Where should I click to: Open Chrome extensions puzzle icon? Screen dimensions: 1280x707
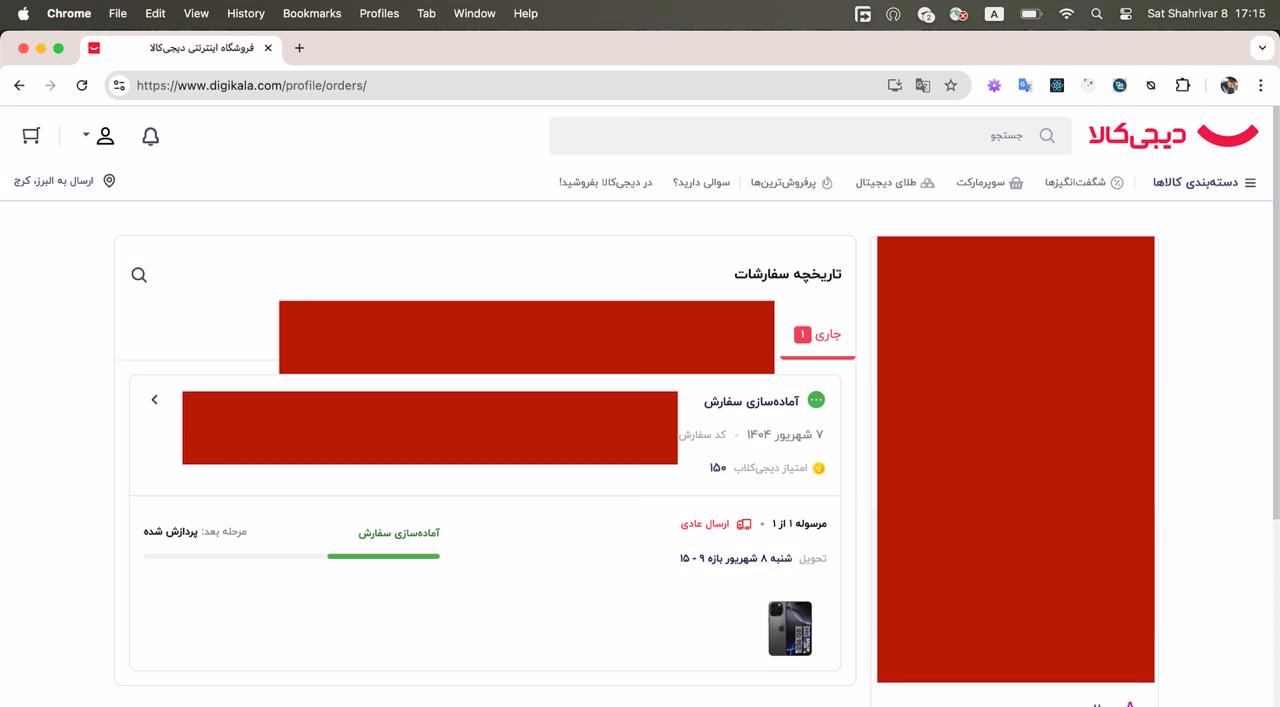pyautogui.click(x=1182, y=85)
